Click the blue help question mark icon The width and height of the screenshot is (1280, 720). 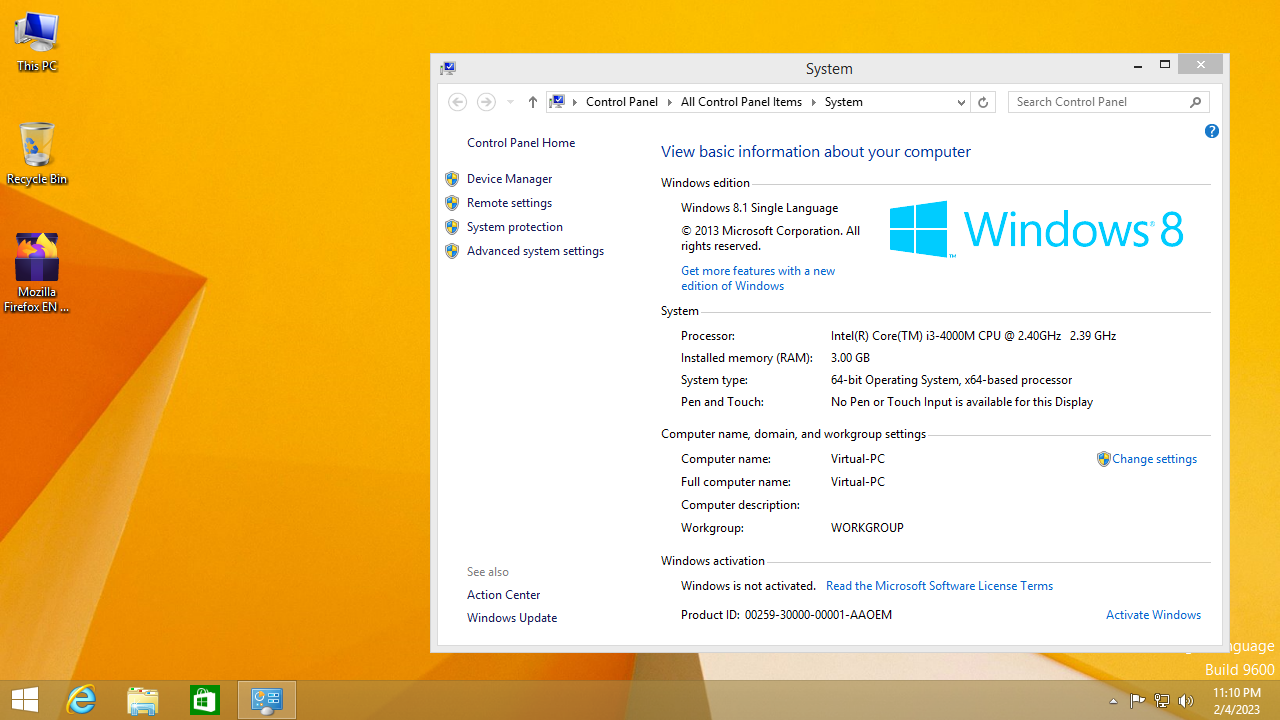[x=1211, y=131]
